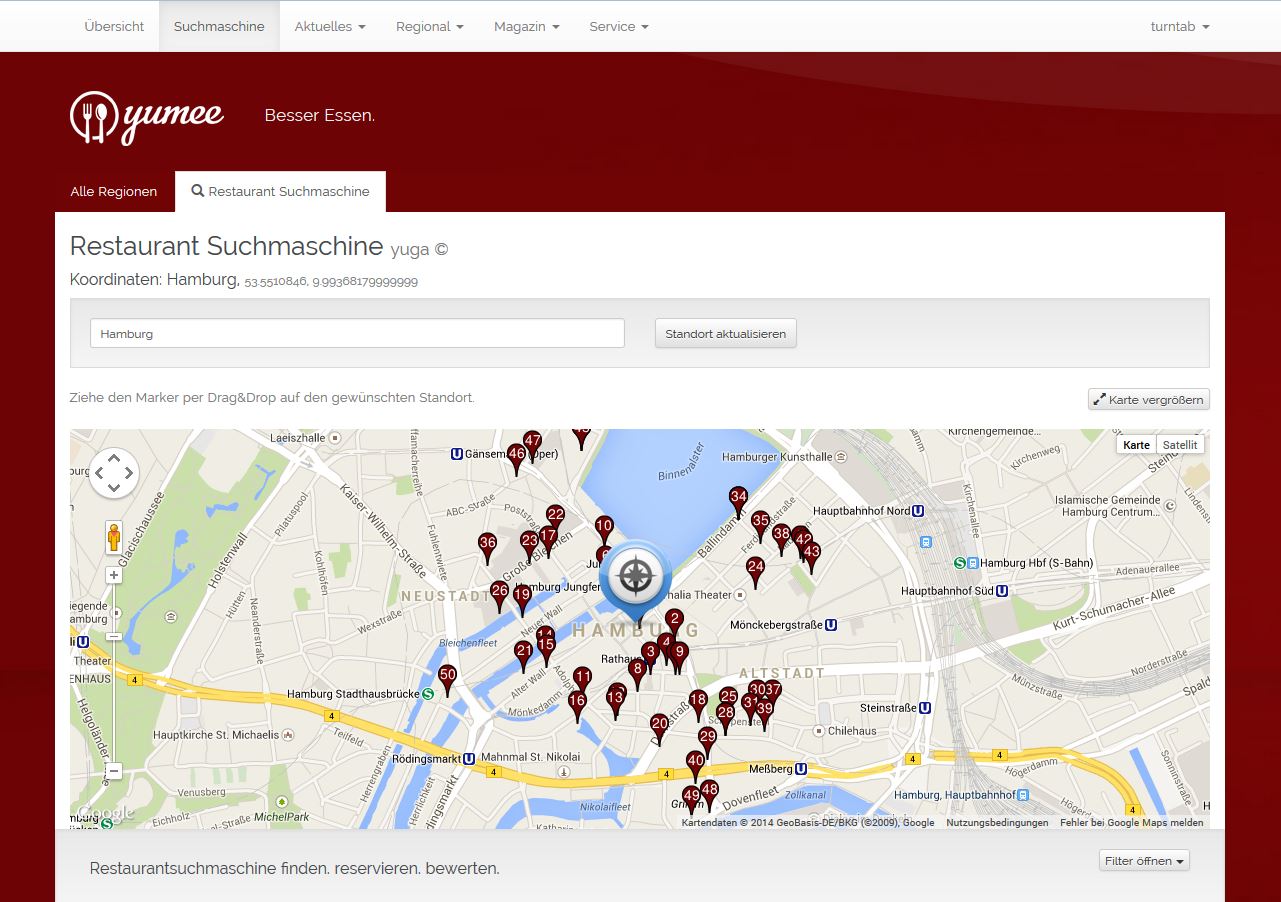Click the blue compass location marker
Image resolution: width=1281 pixels, height=902 pixels.
coord(635,582)
